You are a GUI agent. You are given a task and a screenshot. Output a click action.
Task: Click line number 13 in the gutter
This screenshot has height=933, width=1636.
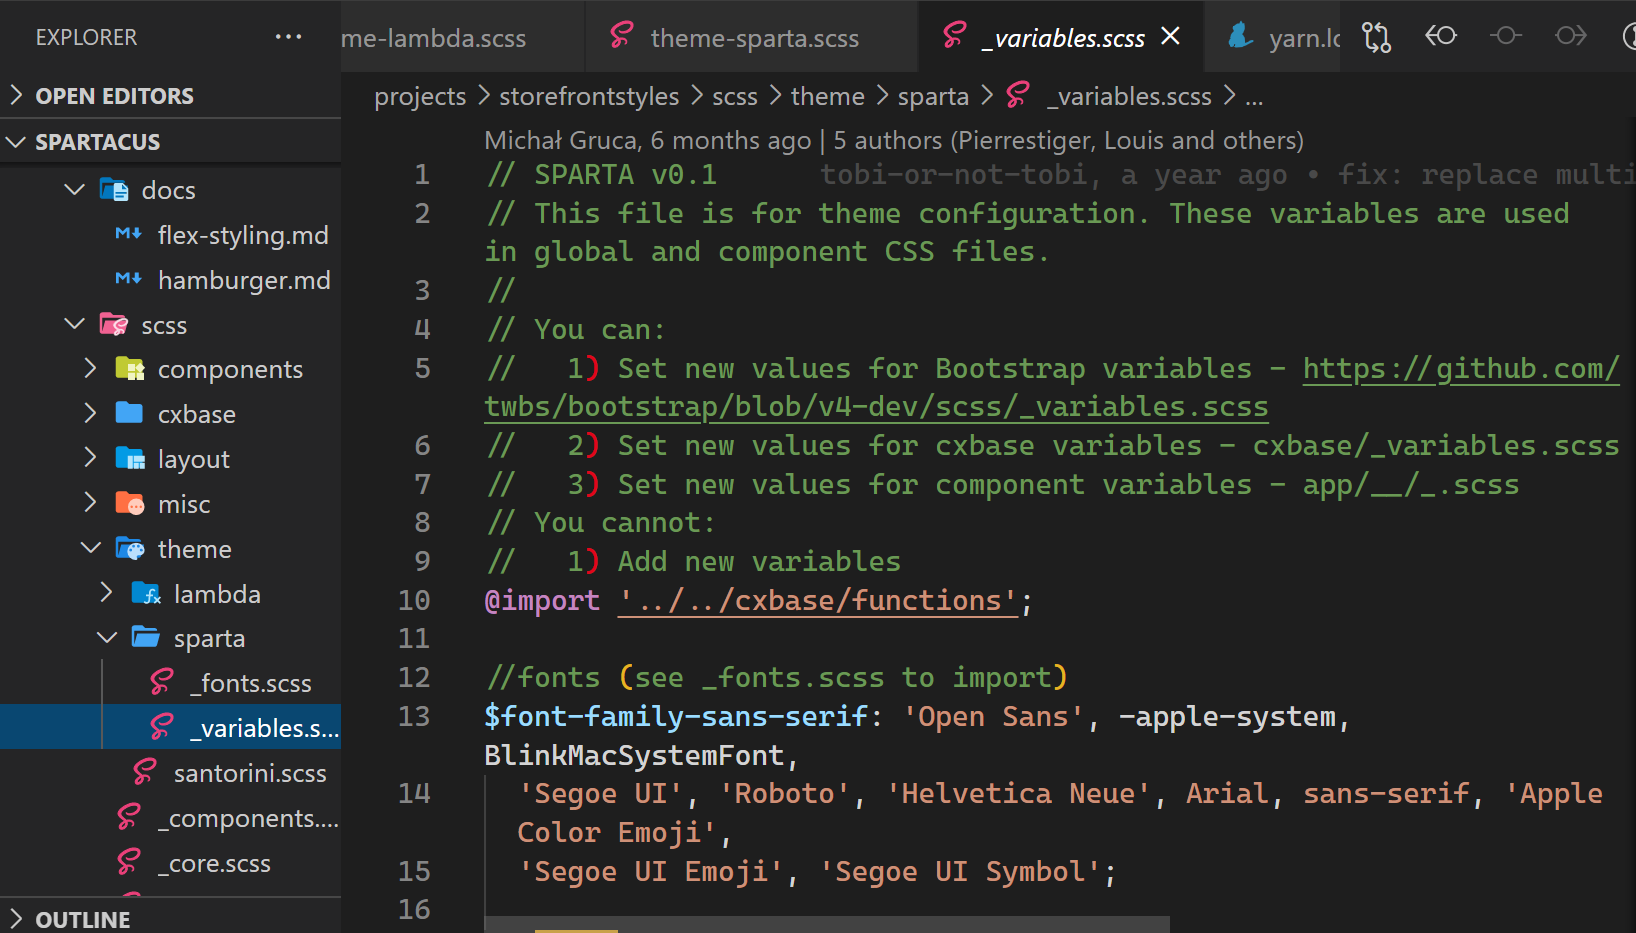point(414,717)
